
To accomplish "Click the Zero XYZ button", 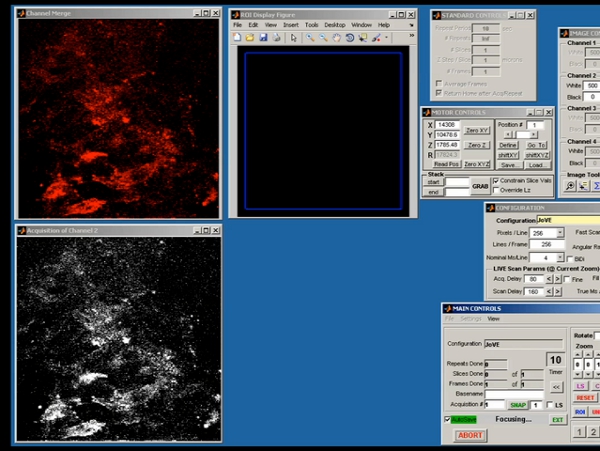I will (476, 164).
